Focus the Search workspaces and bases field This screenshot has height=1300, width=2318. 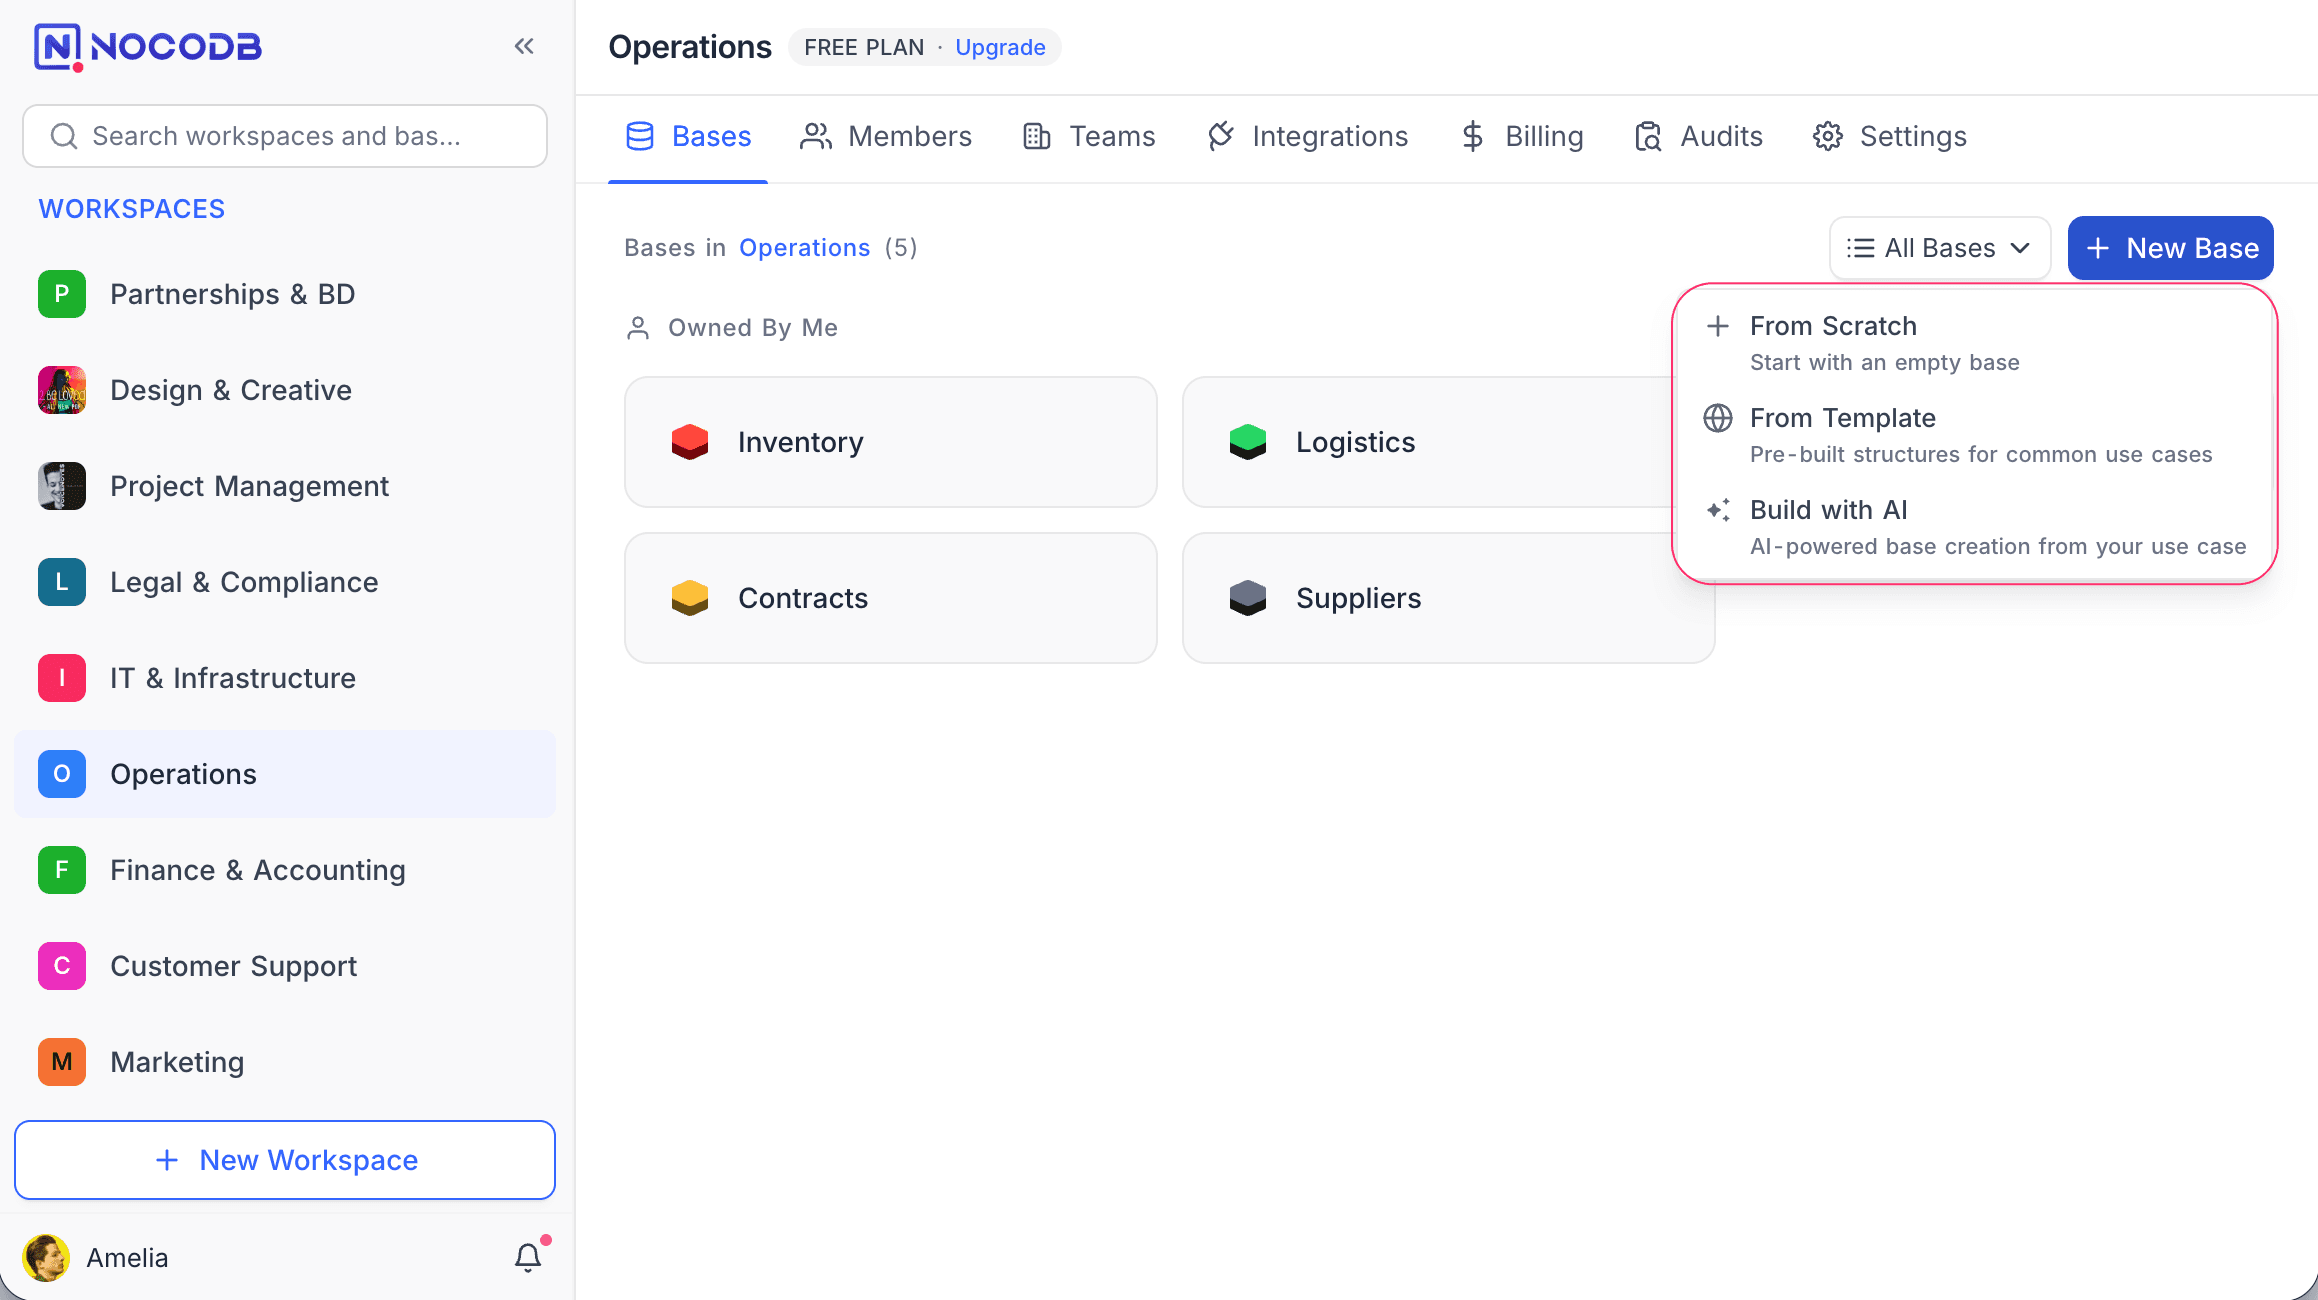pyautogui.click(x=285, y=136)
